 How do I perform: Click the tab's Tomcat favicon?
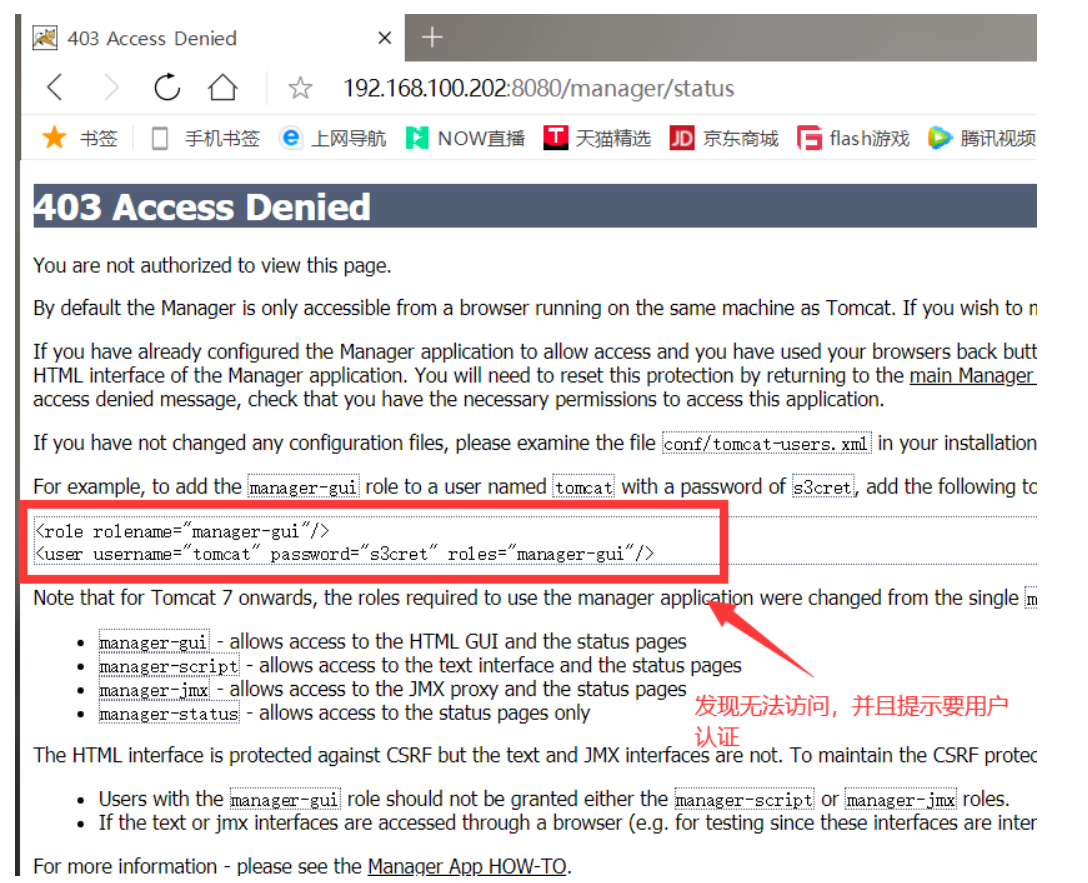coord(45,37)
